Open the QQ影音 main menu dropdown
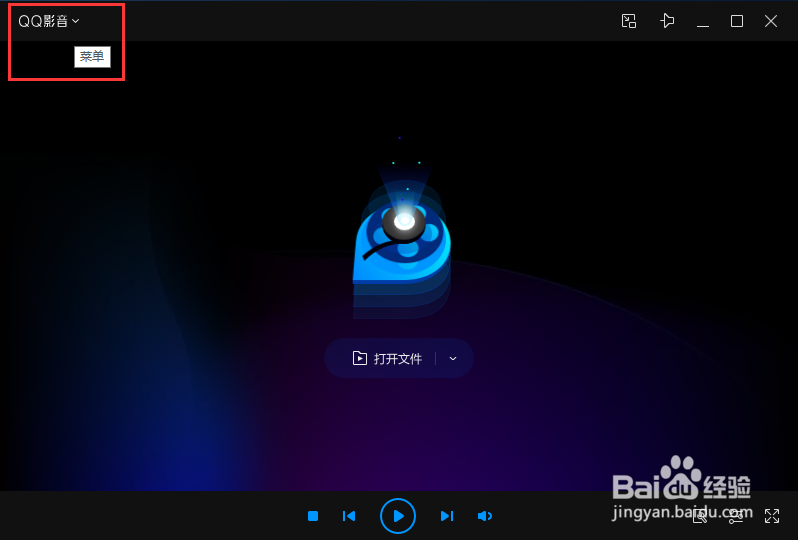Screen dimensions: 798x540 (48, 21)
